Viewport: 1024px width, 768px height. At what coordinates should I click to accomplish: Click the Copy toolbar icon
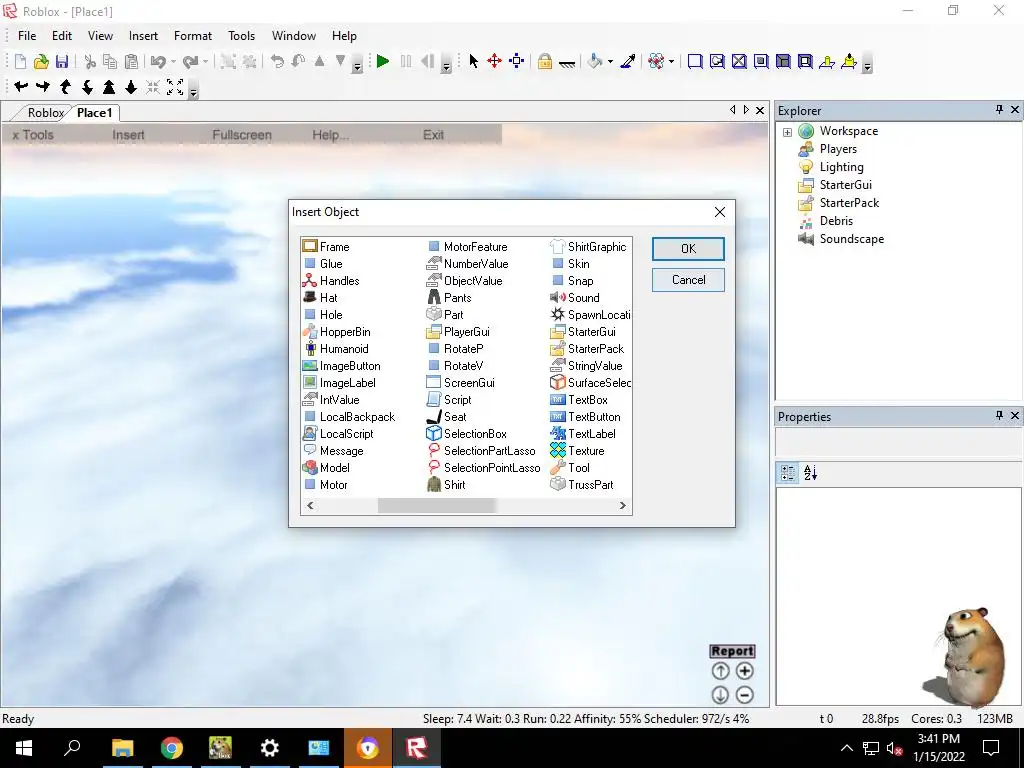(x=110, y=61)
